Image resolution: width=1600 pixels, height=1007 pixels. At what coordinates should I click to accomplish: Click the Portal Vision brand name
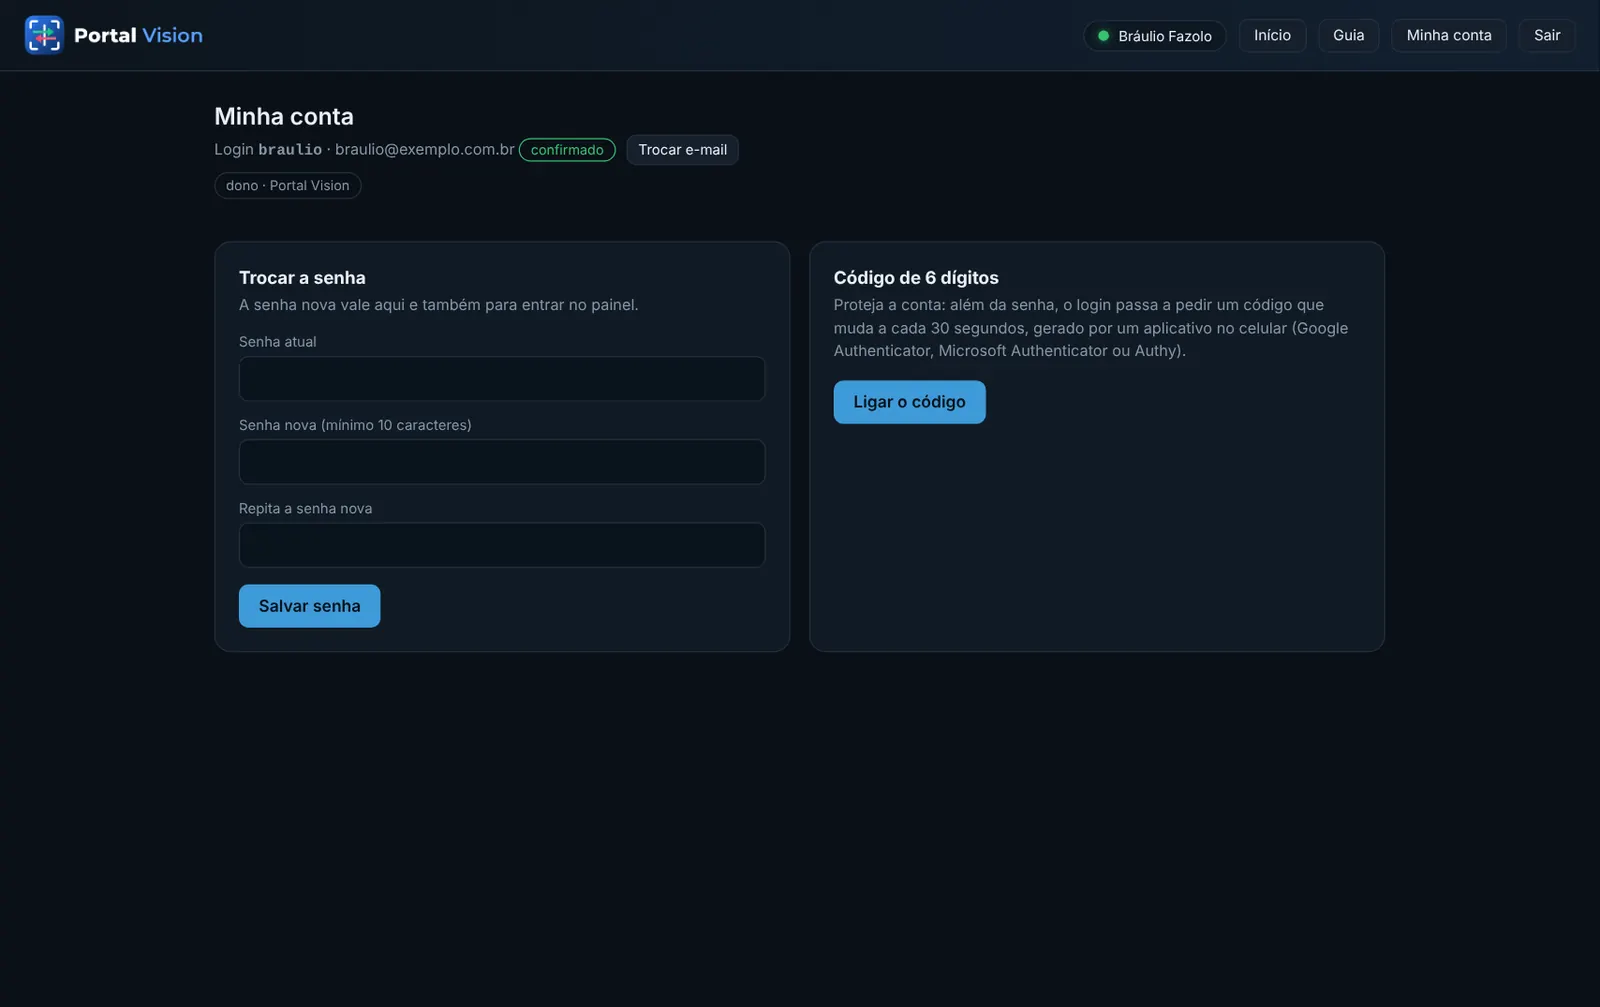pos(138,35)
